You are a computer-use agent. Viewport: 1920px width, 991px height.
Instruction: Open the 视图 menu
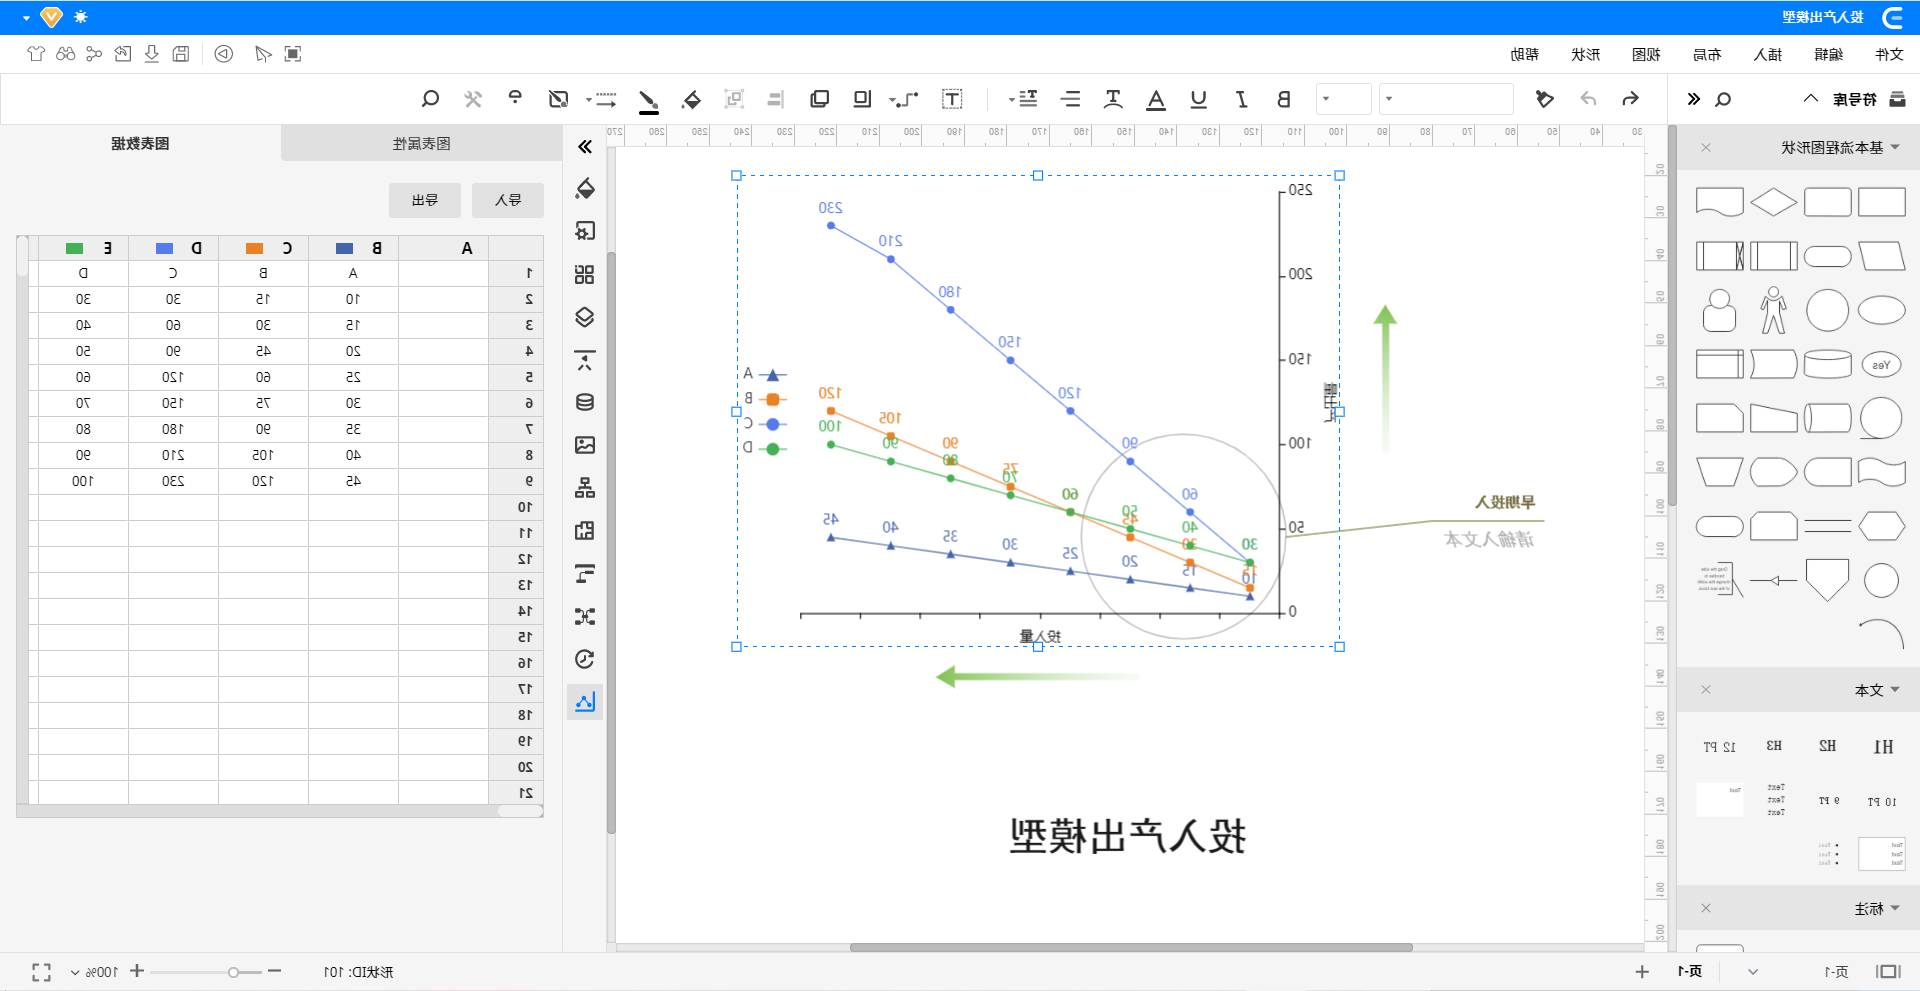tap(1646, 54)
